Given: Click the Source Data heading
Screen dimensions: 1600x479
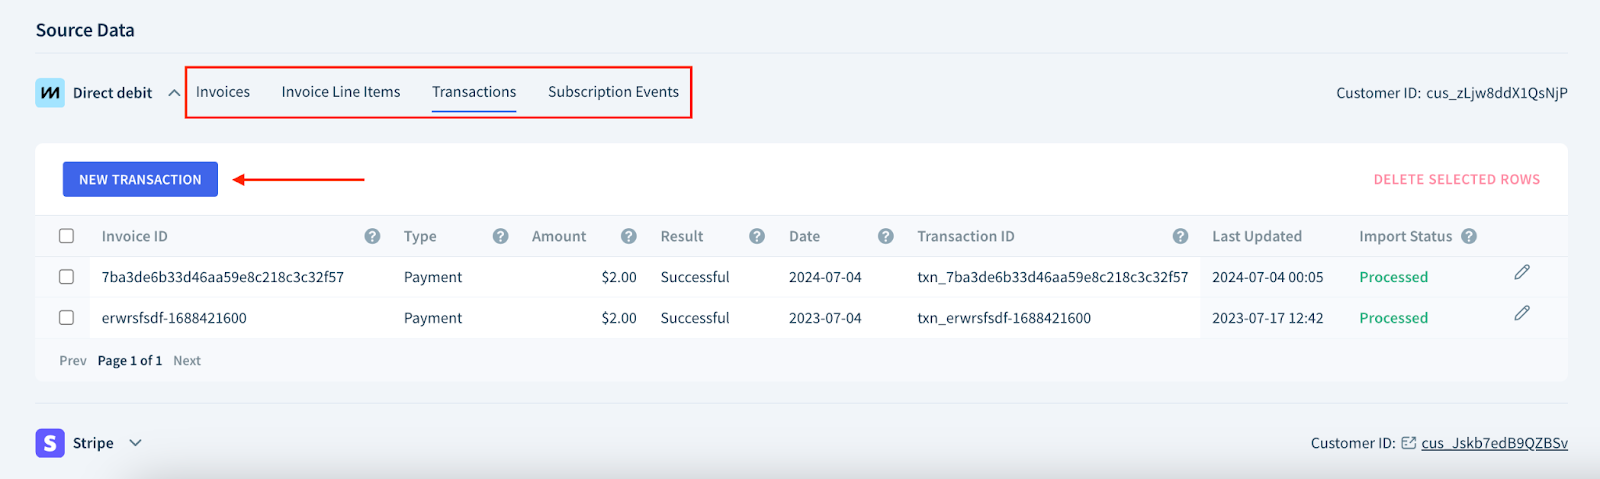Looking at the screenshot, I should click(x=85, y=30).
